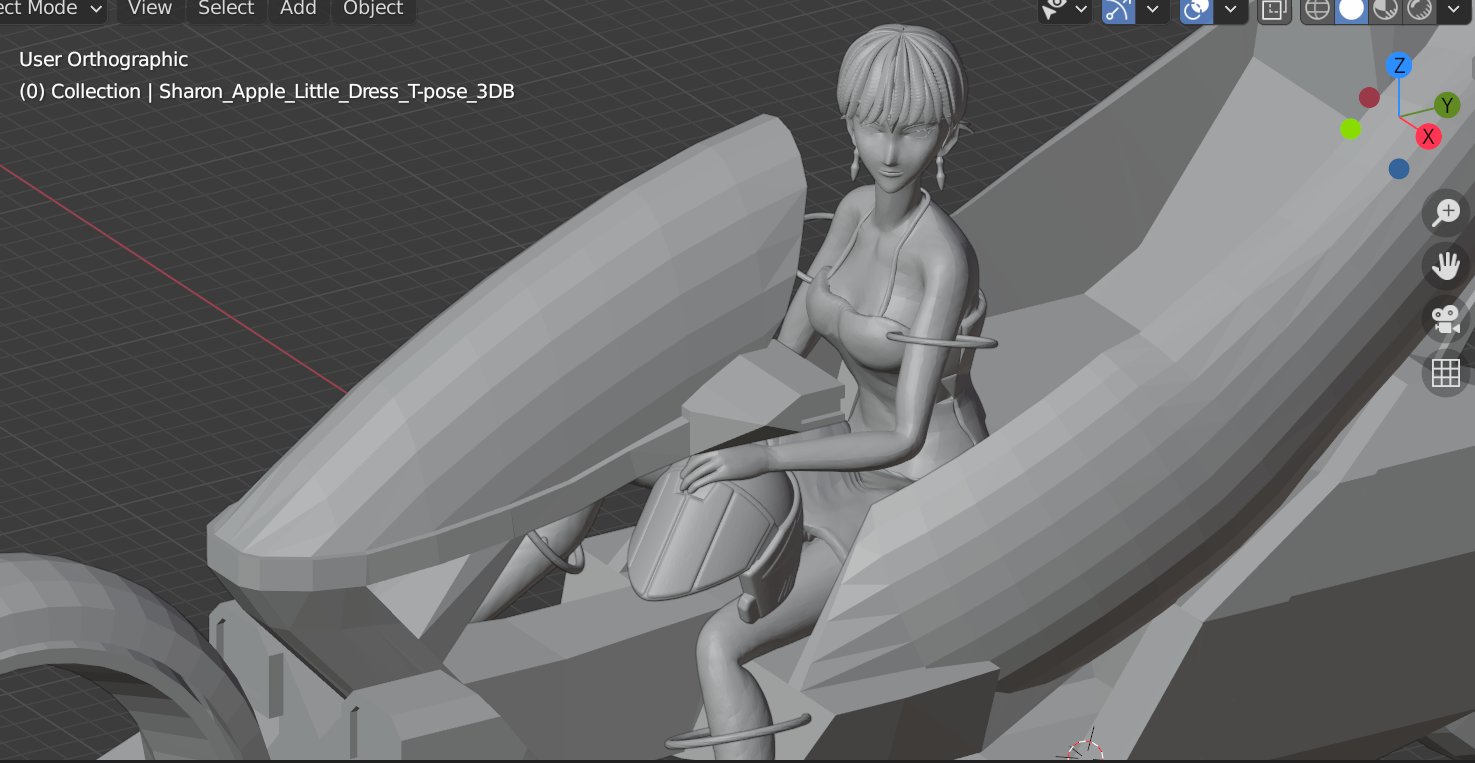Toggle the camera view icon

point(1446,320)
